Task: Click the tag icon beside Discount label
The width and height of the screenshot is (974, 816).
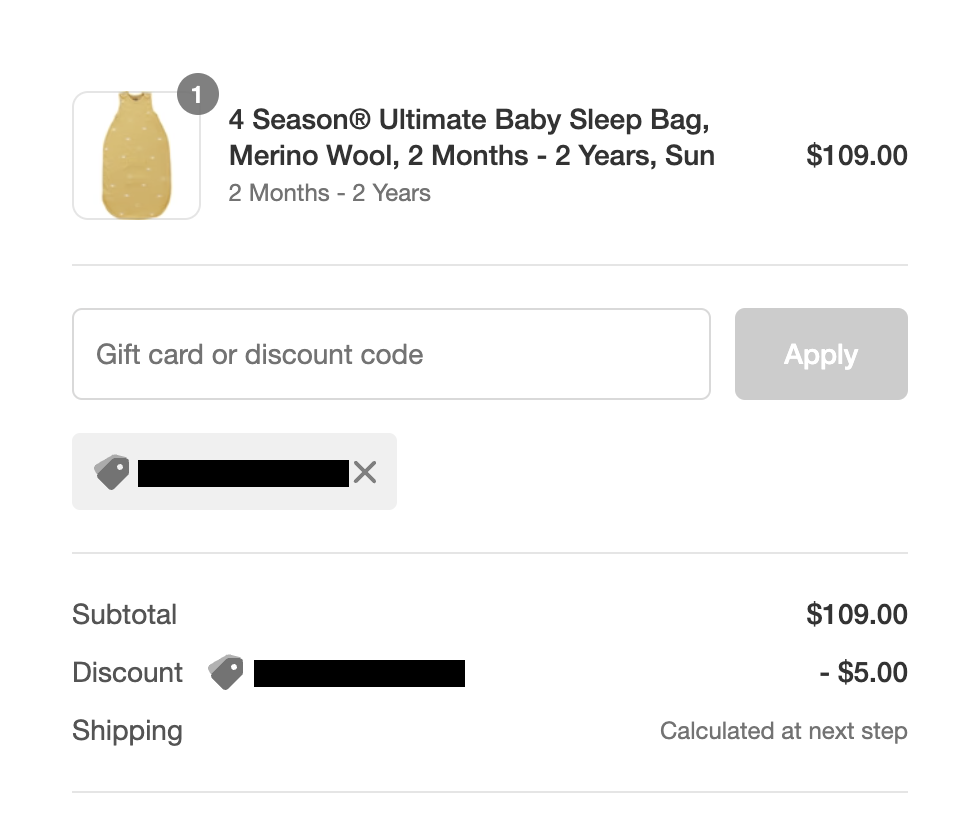Action: point(226,672)
